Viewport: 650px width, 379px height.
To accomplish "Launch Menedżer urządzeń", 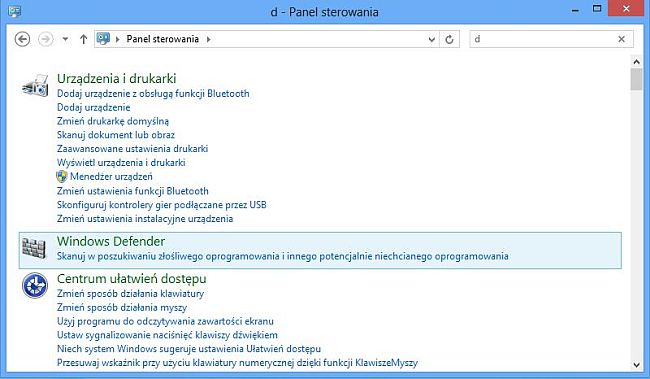I will (x=111, y=177).
